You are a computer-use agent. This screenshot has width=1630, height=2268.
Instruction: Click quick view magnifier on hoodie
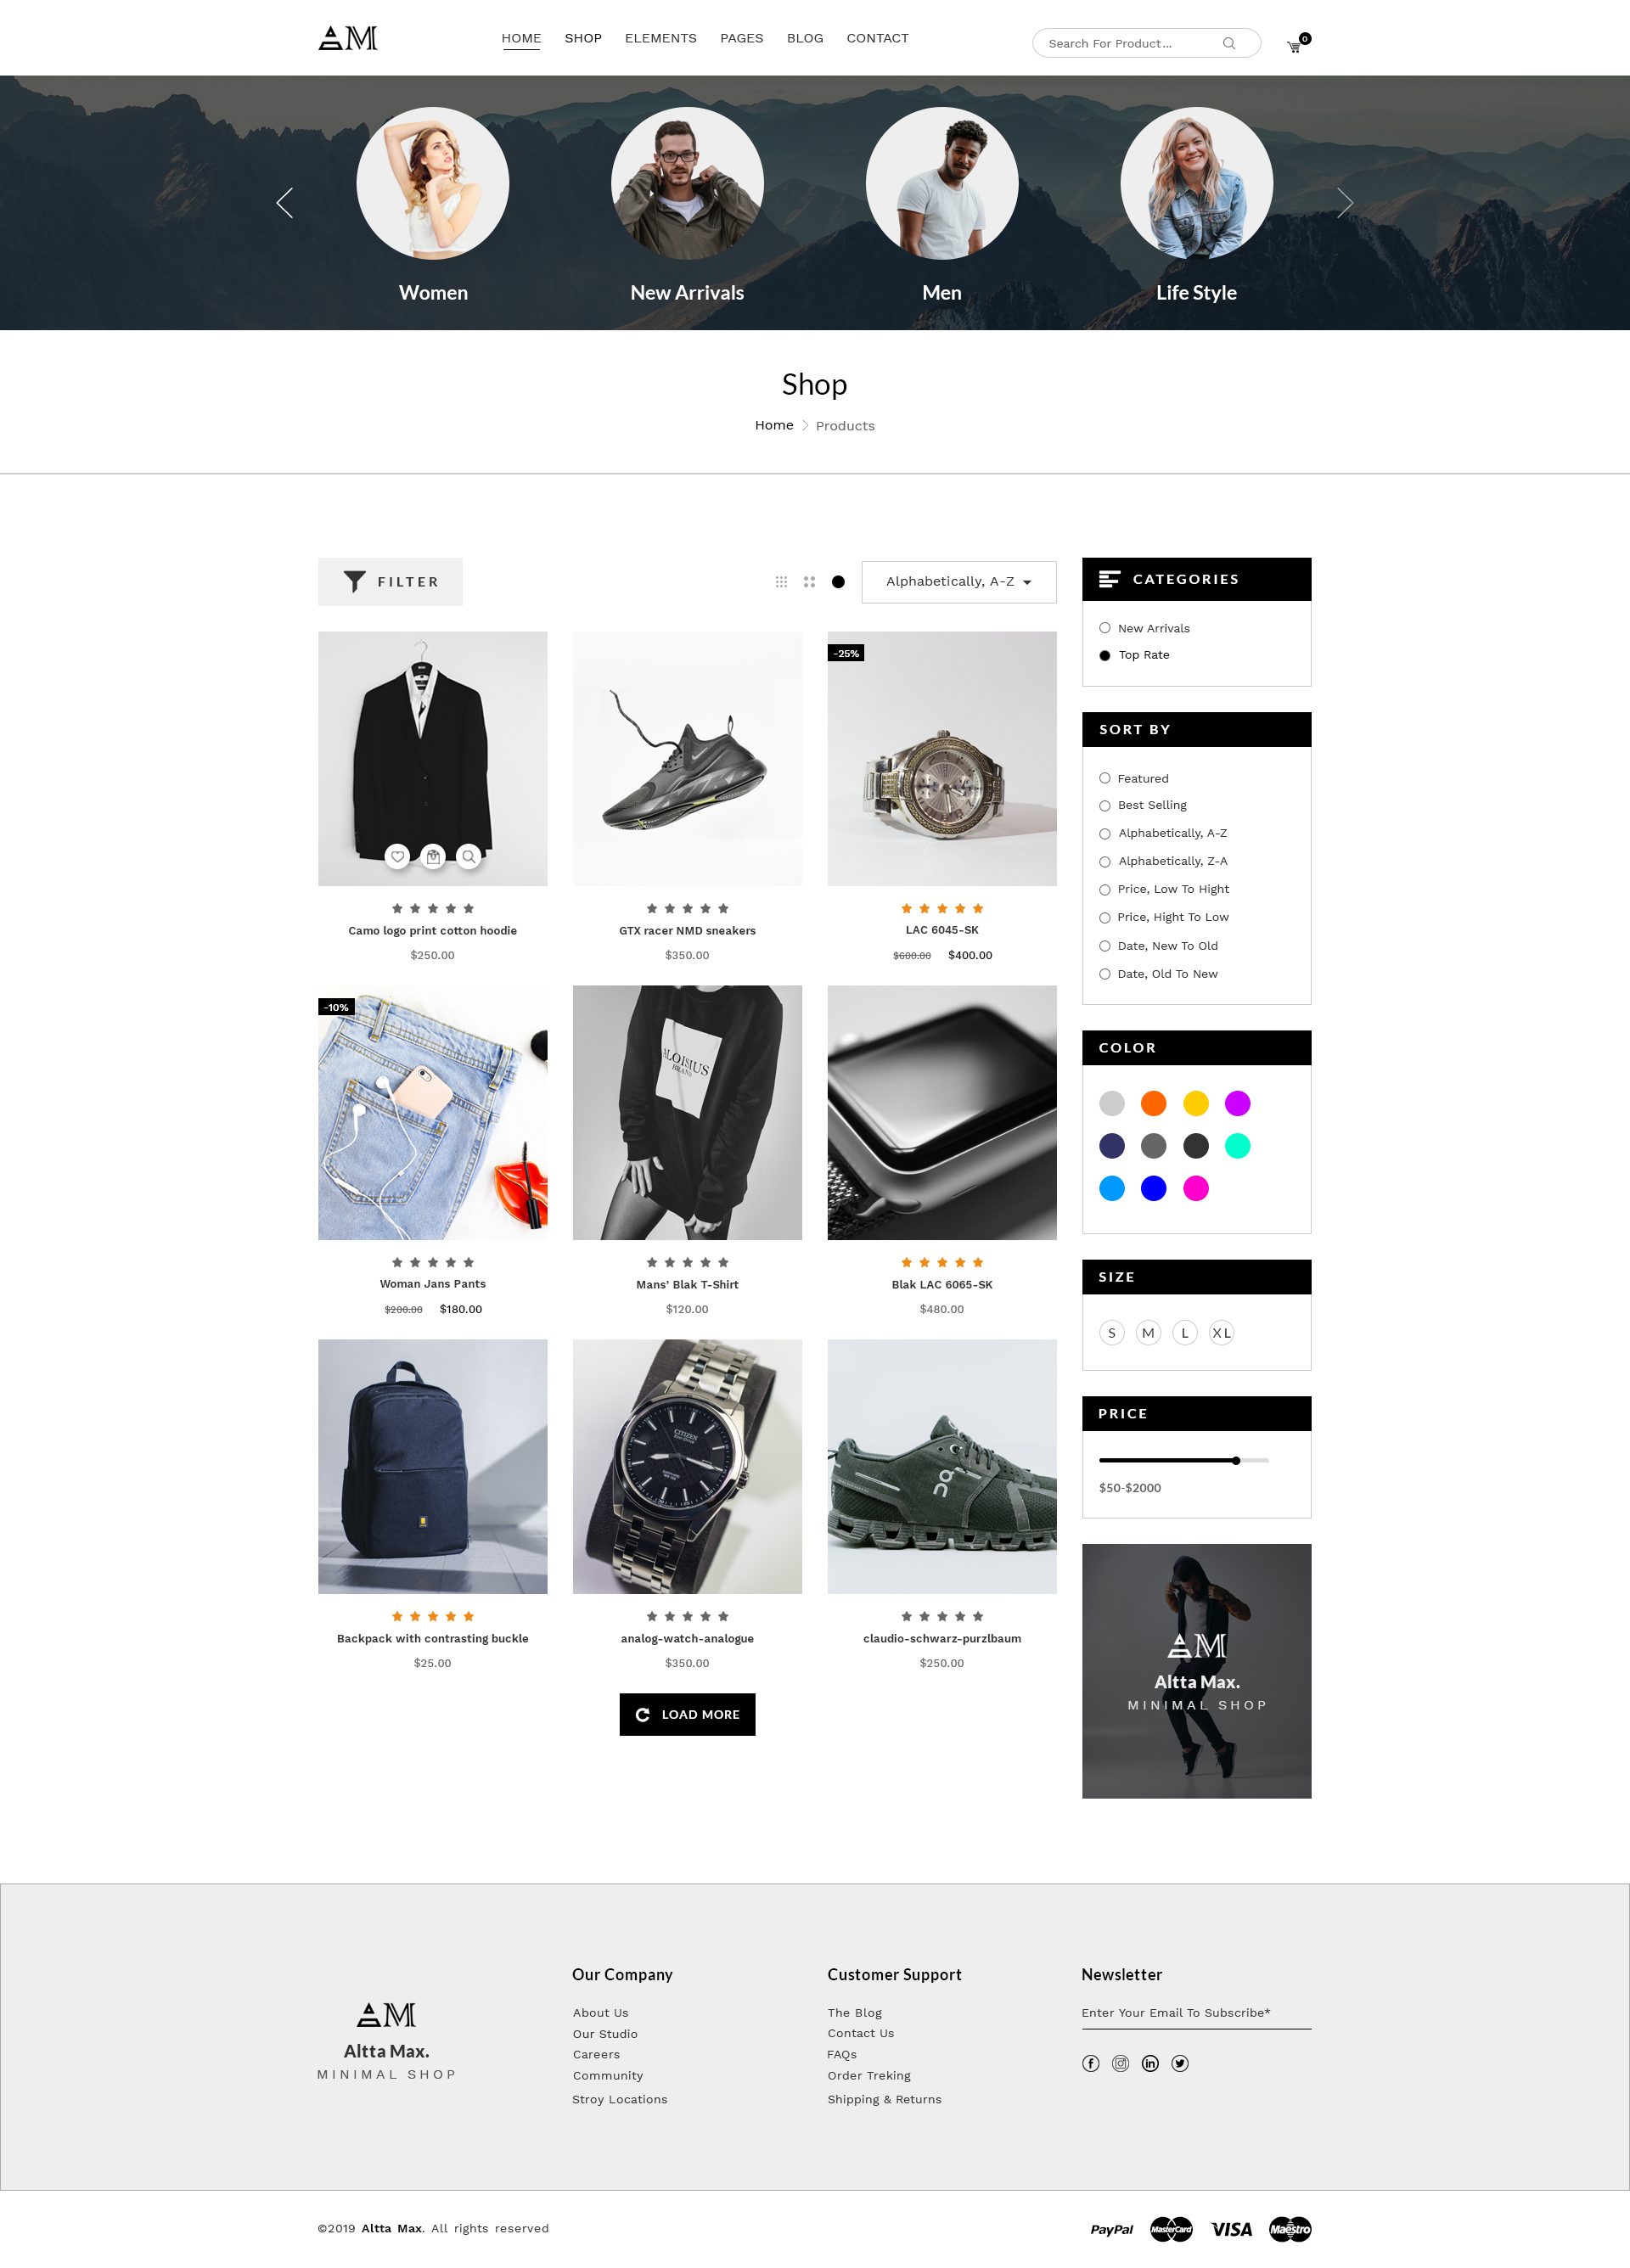coord(468,856)
